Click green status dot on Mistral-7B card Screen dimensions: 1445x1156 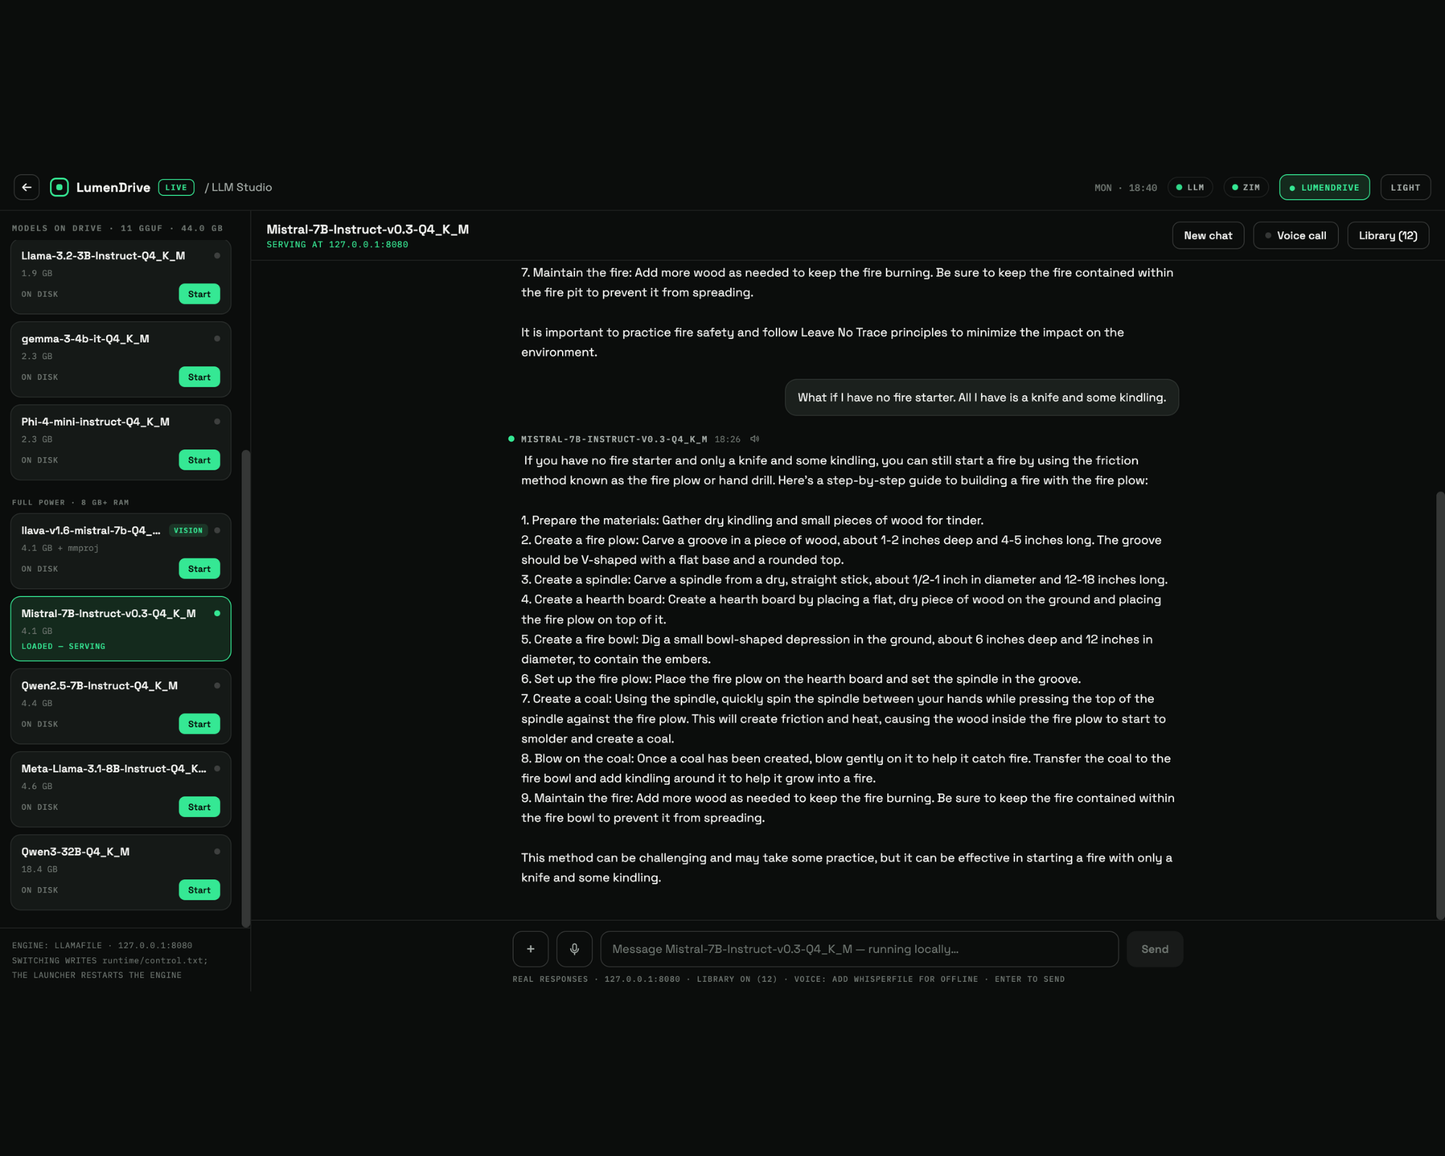217,614
